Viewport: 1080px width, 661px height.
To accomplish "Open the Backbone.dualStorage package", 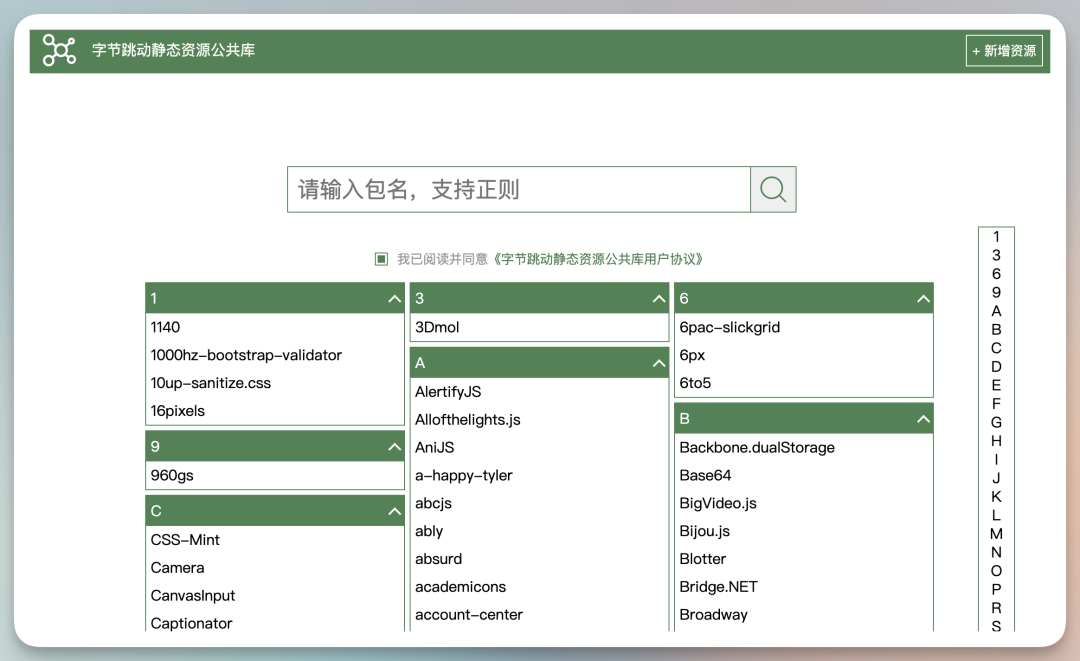I will click(x=757, y=448).
